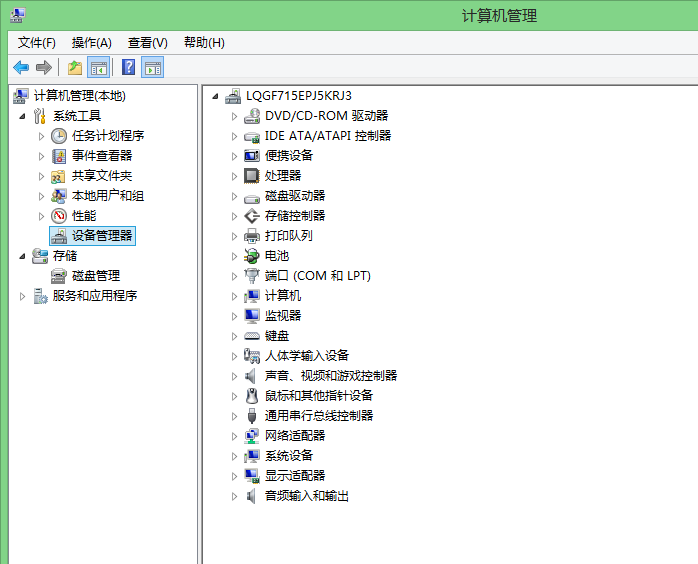Click the Up one level folder icon
Image resolution: width=698 pixels, height=564 pixels.
74,67
